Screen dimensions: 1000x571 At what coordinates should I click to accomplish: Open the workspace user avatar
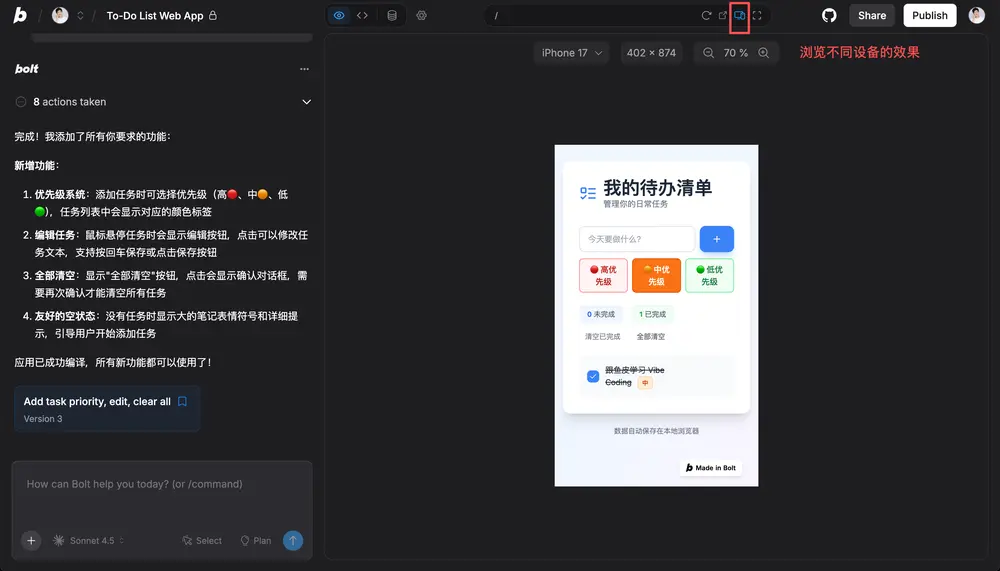pyautogui.click(x=60, y=15)
